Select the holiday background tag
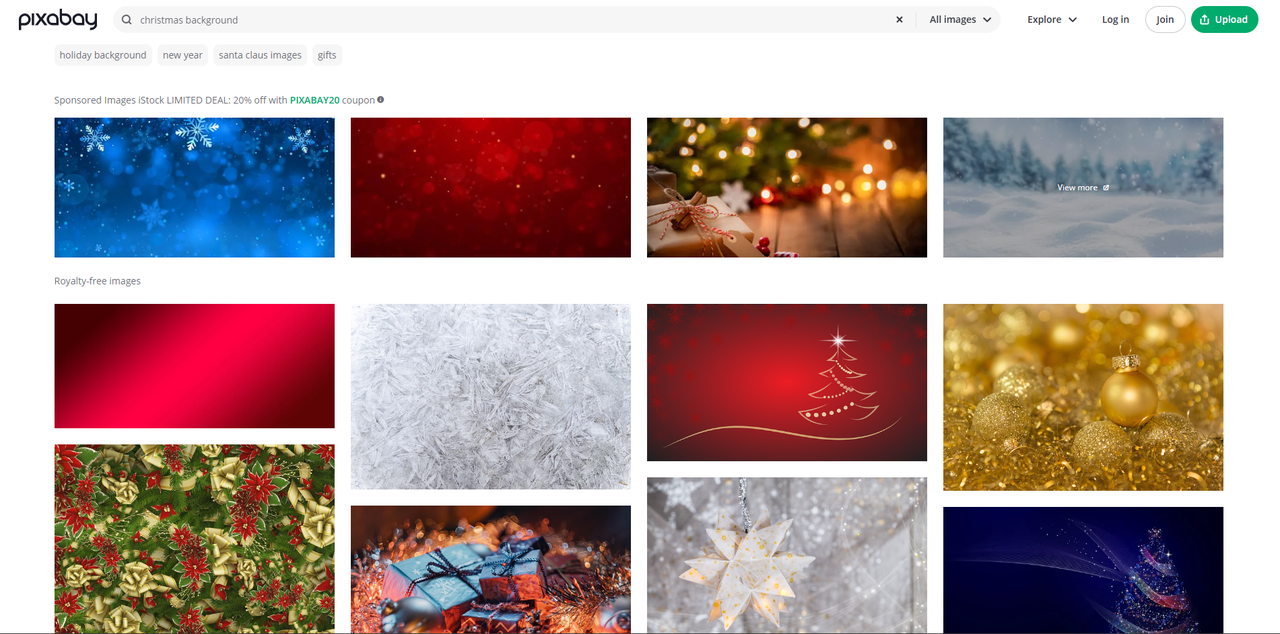This screenshot has width=1280, height=634. (103, 55)
